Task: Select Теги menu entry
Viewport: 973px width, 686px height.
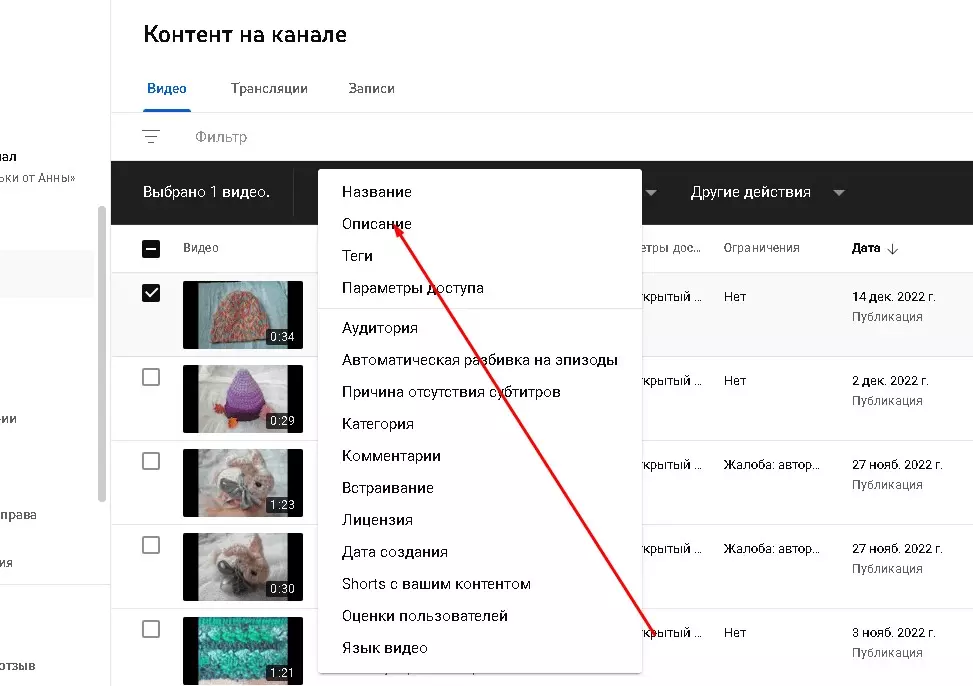Action: (x=357, y=256)
